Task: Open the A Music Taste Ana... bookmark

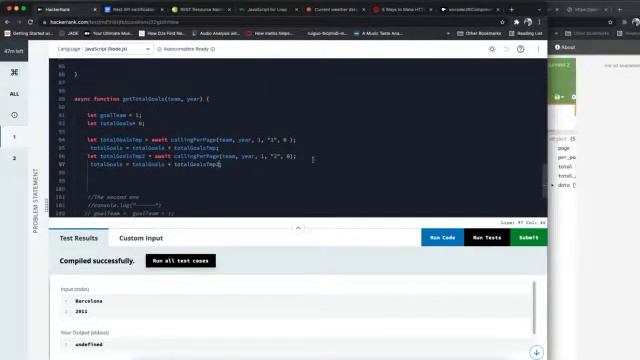Action: 379,33
